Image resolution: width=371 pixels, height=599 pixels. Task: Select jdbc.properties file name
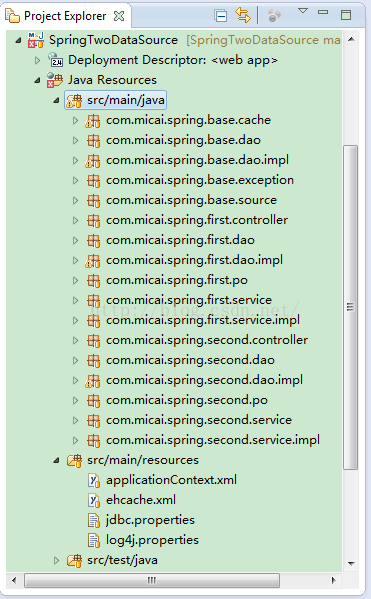[x=151, y=520]
